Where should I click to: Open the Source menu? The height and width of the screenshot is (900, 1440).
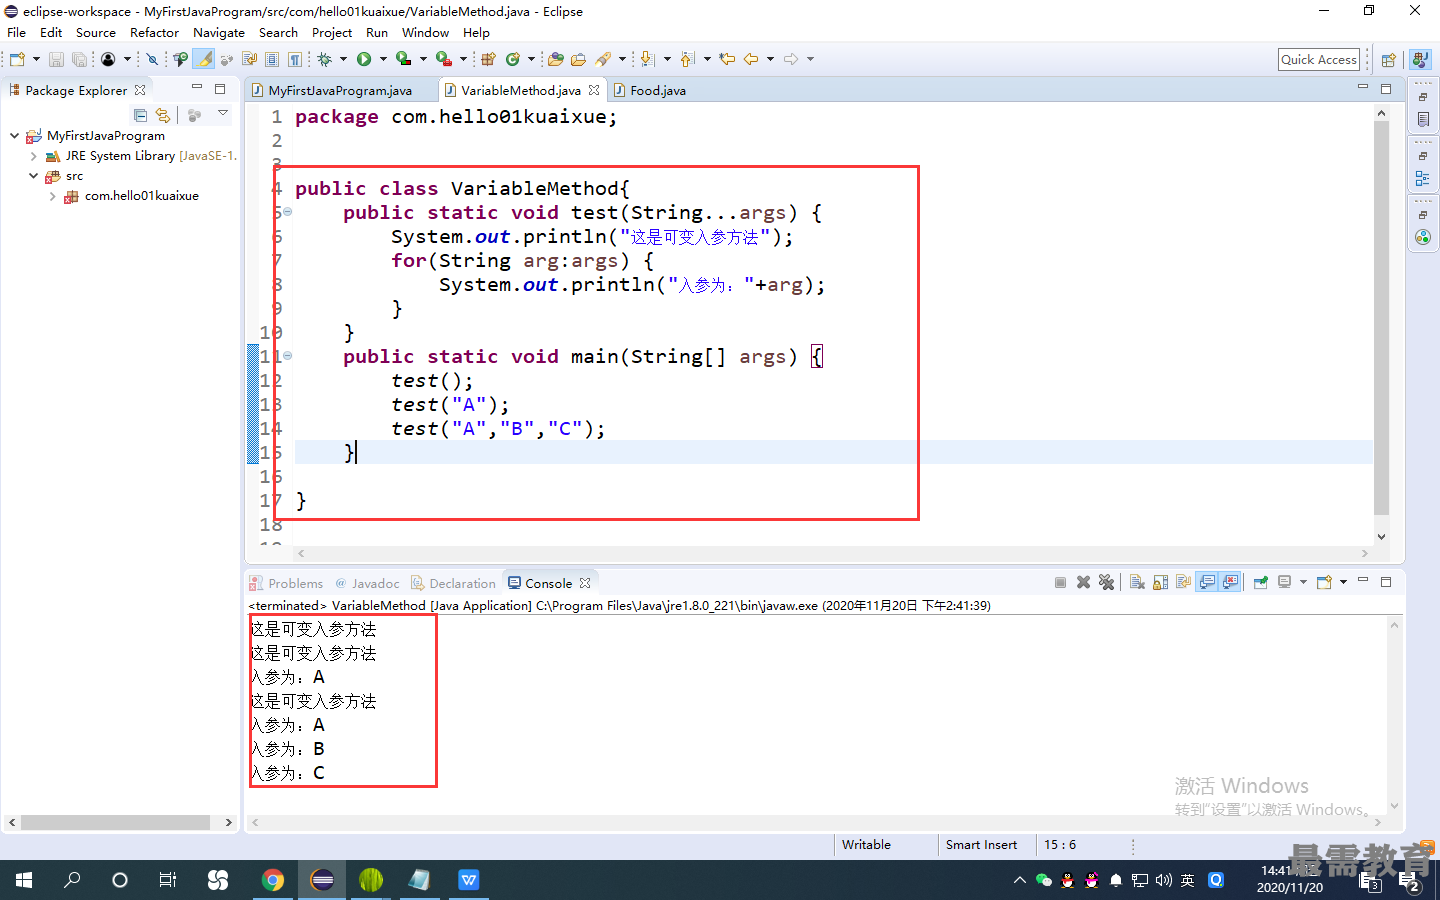click(x=96, y=32)
